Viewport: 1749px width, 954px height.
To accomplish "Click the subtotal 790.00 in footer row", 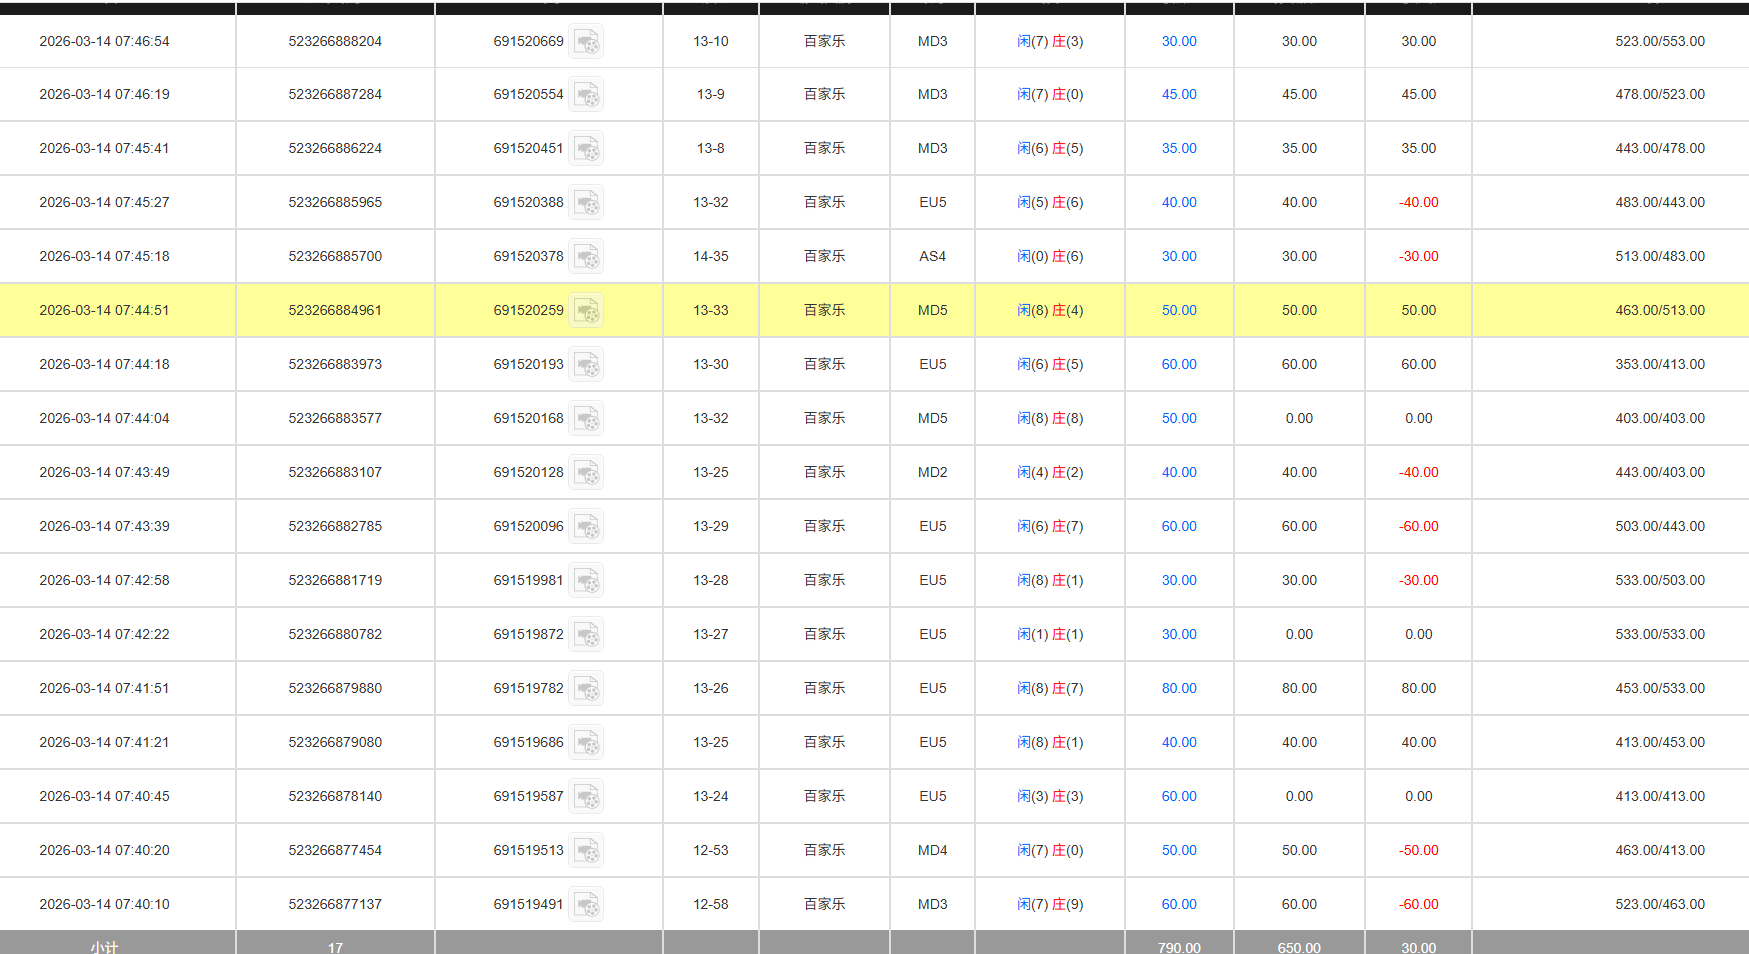I will (x=1179, y=947).
